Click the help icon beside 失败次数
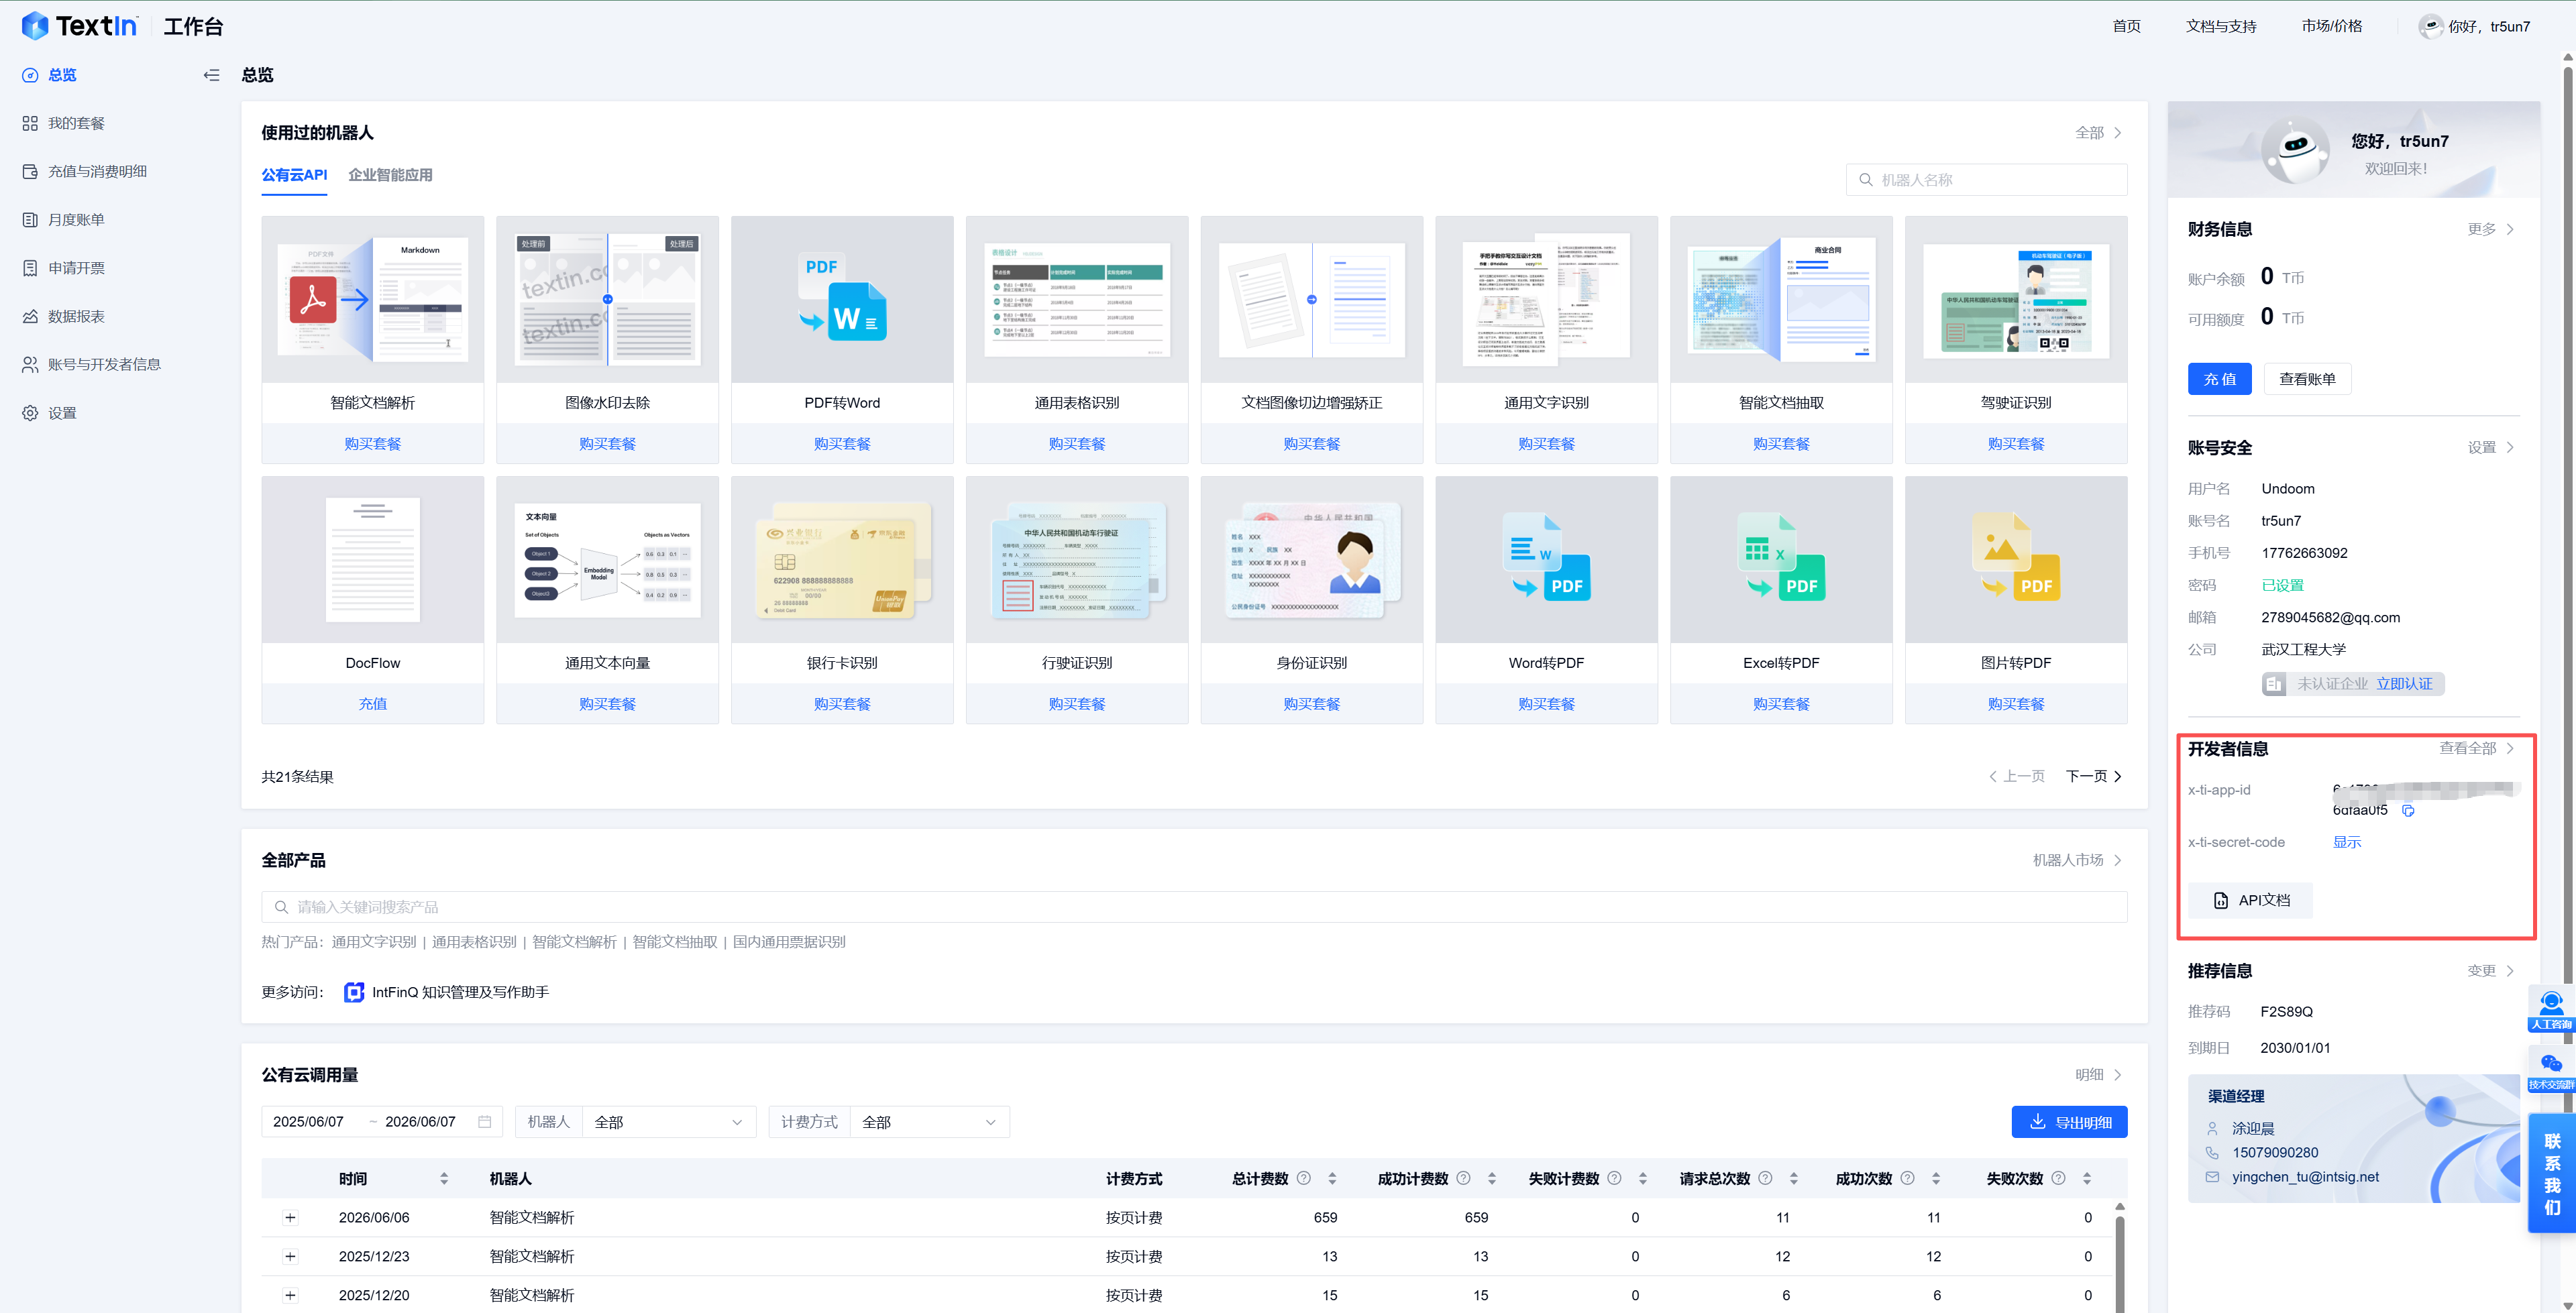 (2058, 1178)
